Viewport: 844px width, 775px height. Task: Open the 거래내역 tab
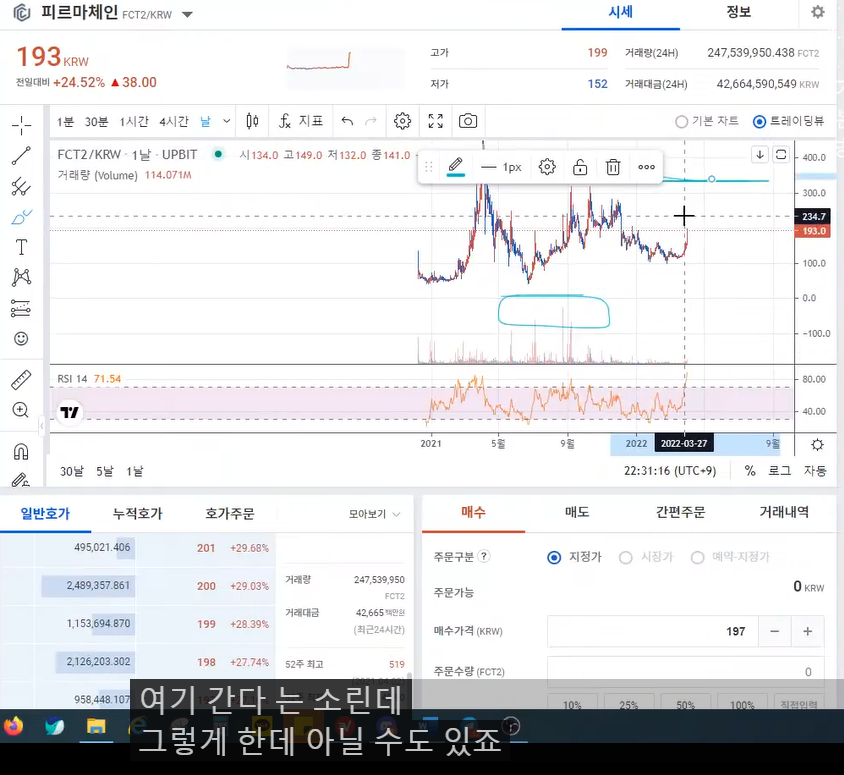click(784, 512)
